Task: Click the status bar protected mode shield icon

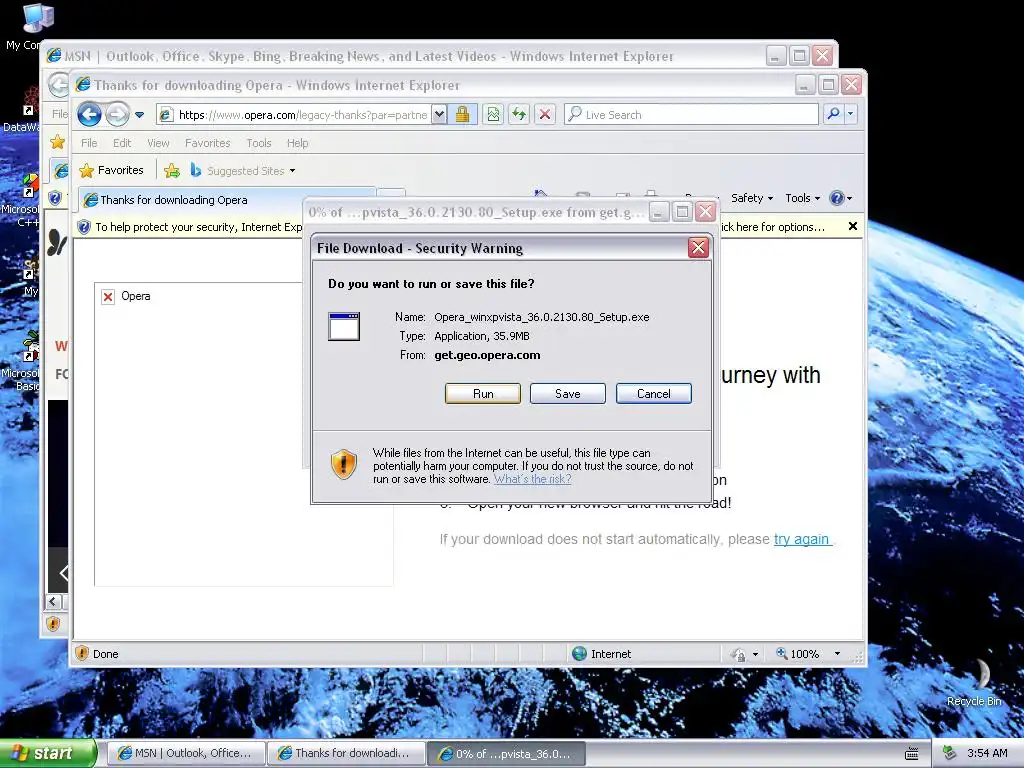Action: point(82,653)
